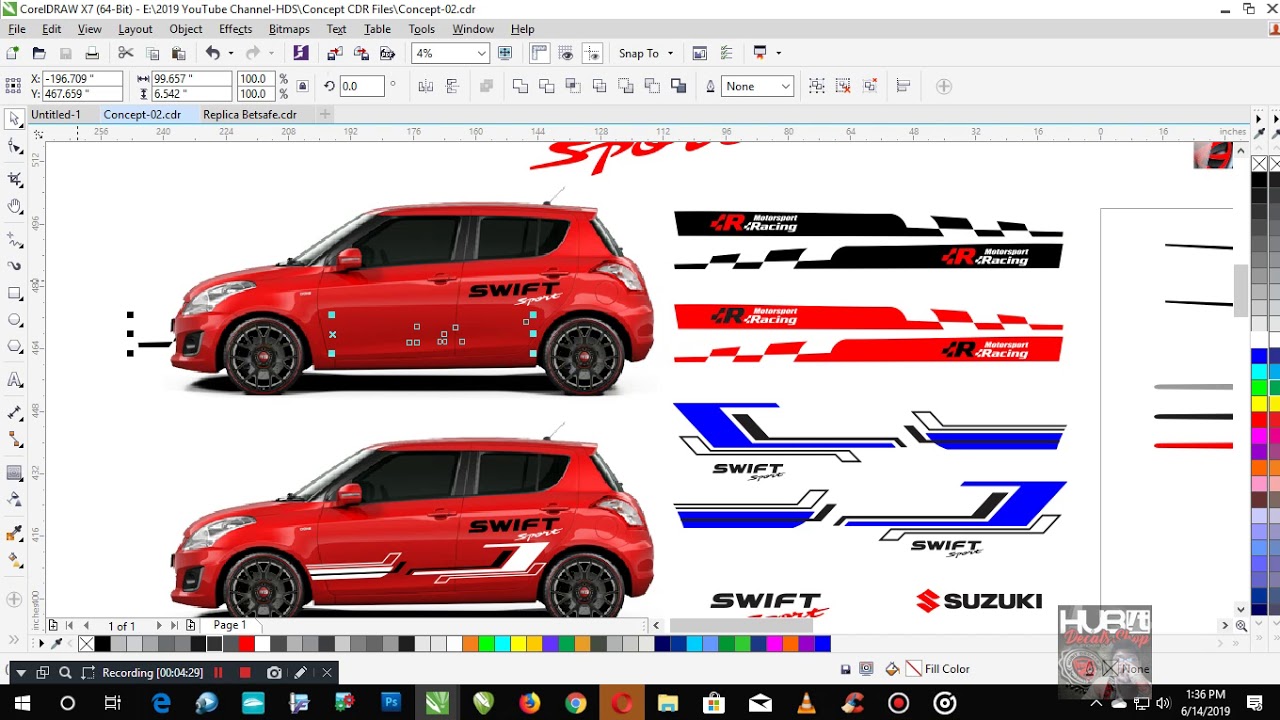Select the Transparency tool
1280x720 pixels.
pyautogui.click(x=14, y=499)
